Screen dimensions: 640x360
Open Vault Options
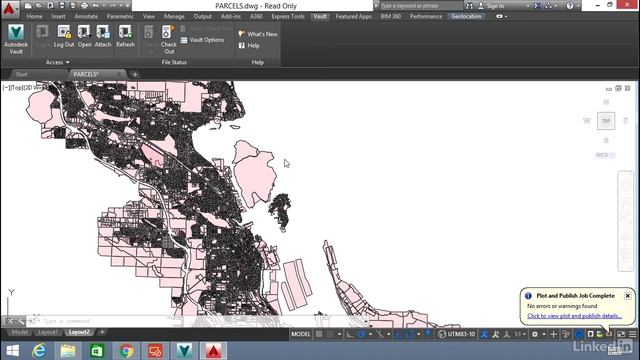pyautogui.click(x=202, y=40)
